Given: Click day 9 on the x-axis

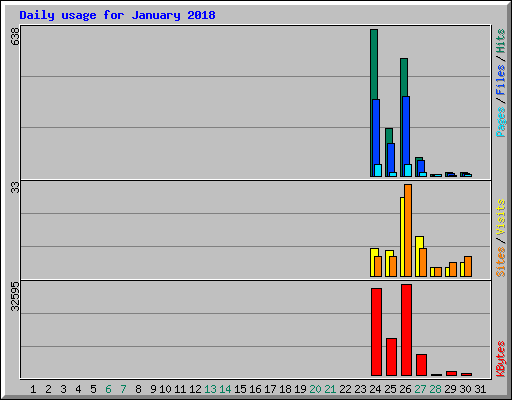Looking at the screenshot, I should (x=153, y=389).
